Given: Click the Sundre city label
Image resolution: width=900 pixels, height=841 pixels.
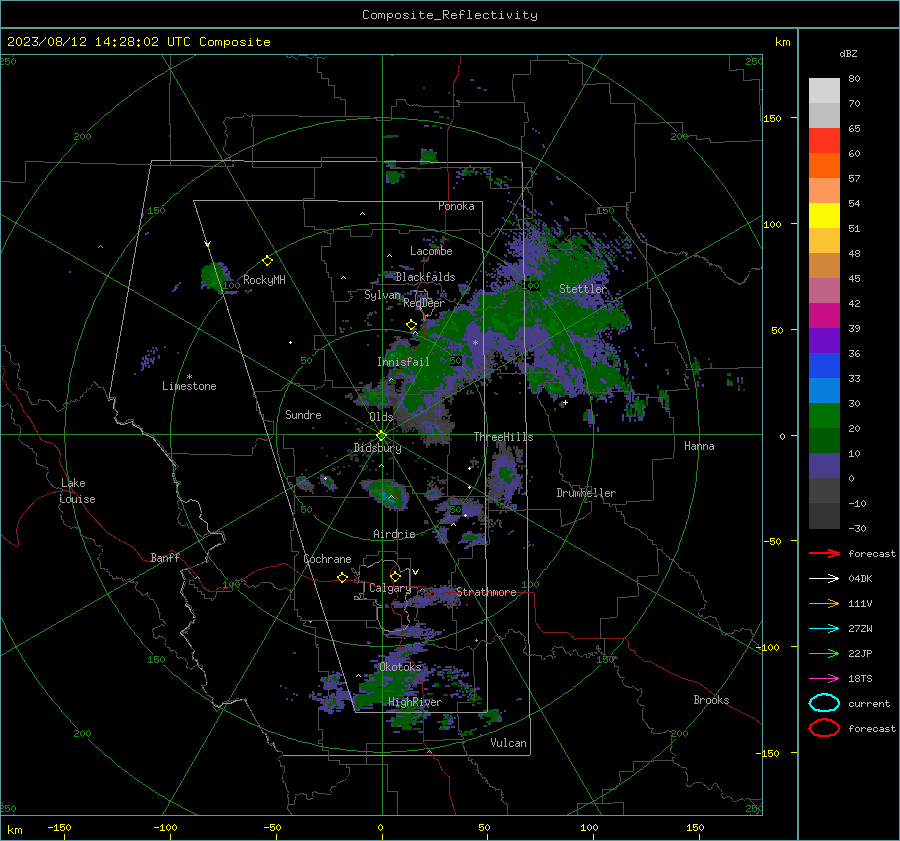Looking at the screenshot, I should (x=303, y=414).
